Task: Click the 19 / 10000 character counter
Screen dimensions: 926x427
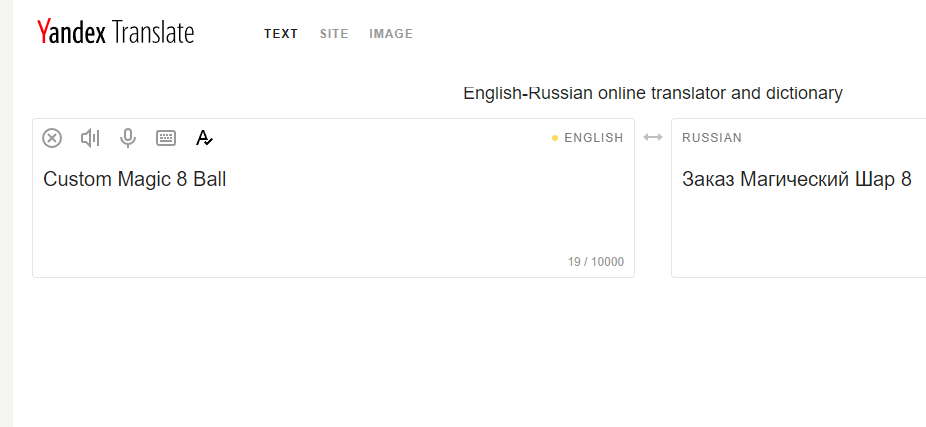Action: [596, 262]
